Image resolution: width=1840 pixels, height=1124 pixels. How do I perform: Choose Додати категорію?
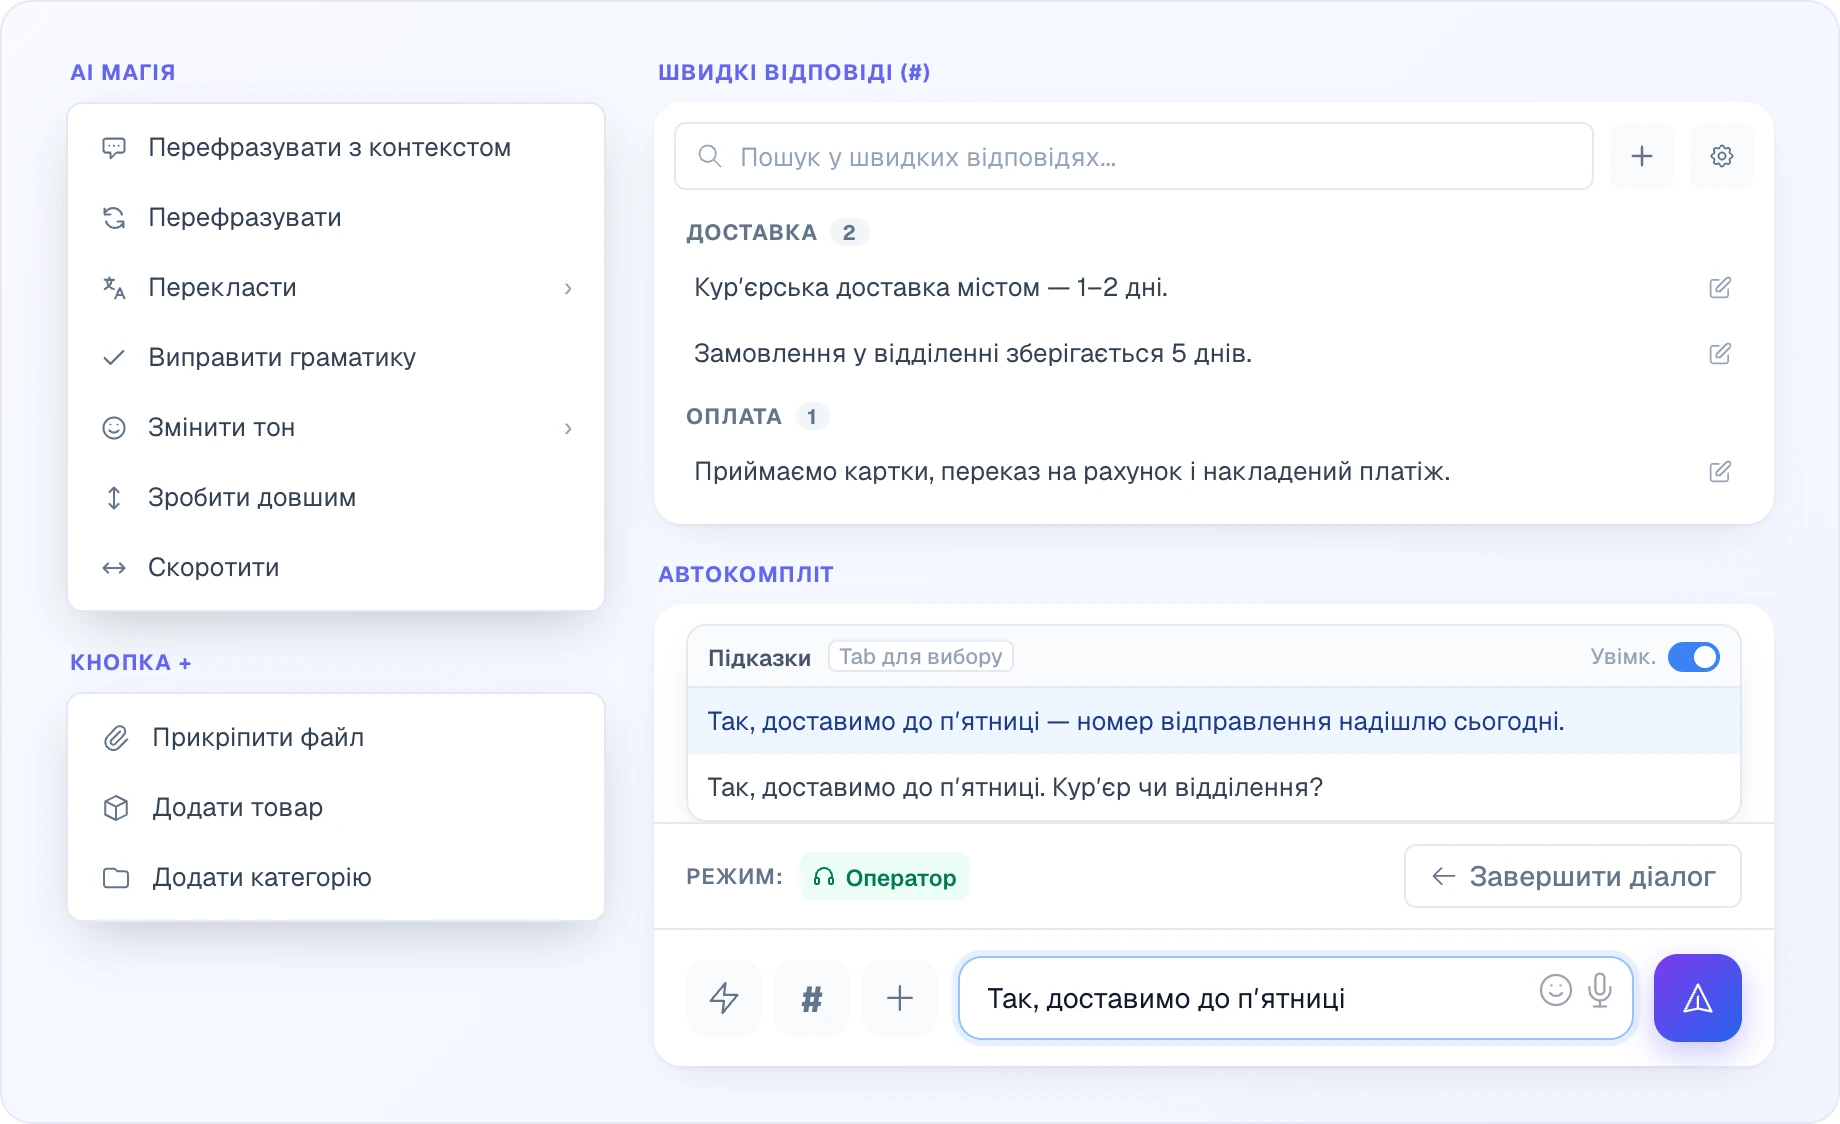(336, 878)
